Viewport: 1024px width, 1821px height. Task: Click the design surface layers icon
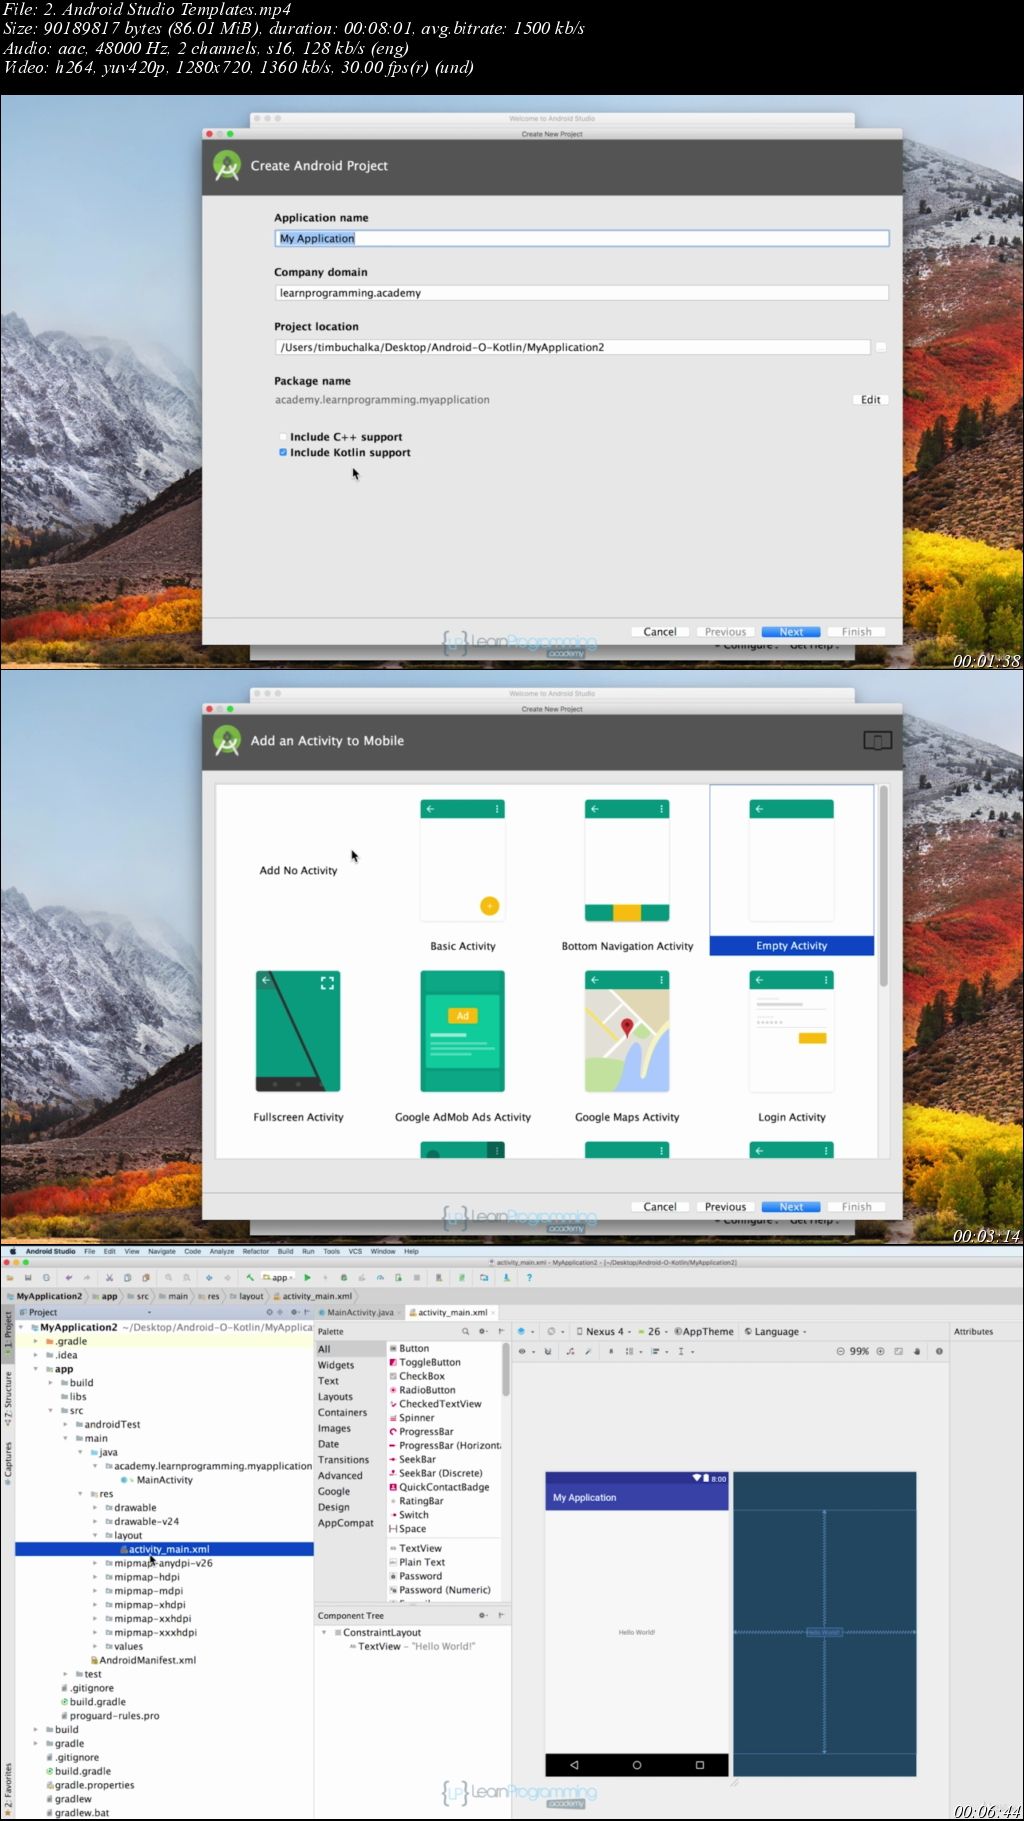[521, 1331]
